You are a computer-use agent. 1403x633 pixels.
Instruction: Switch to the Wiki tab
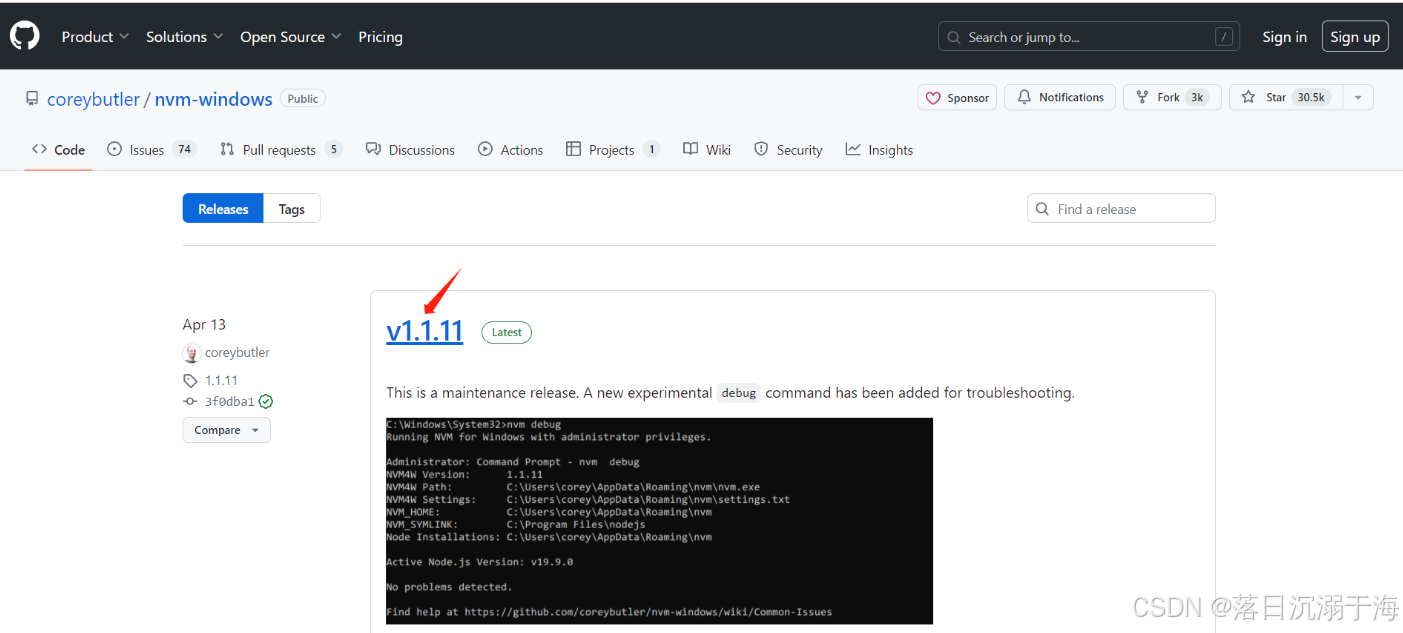point(707,150)
